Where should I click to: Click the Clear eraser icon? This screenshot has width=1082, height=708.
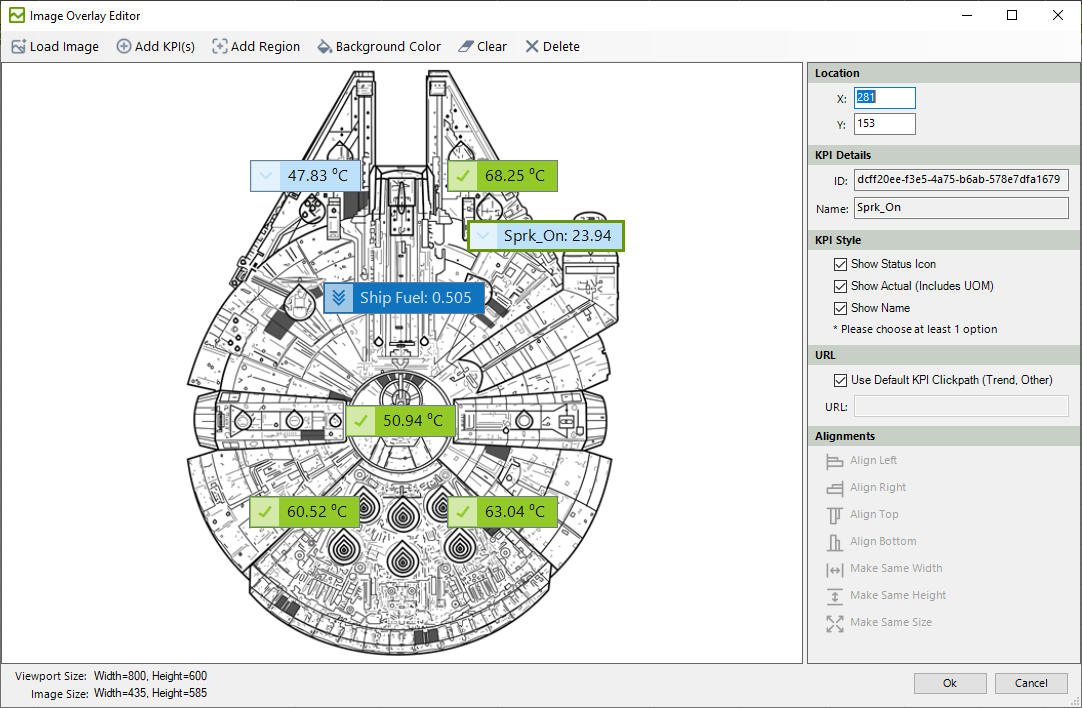[466, 46]
